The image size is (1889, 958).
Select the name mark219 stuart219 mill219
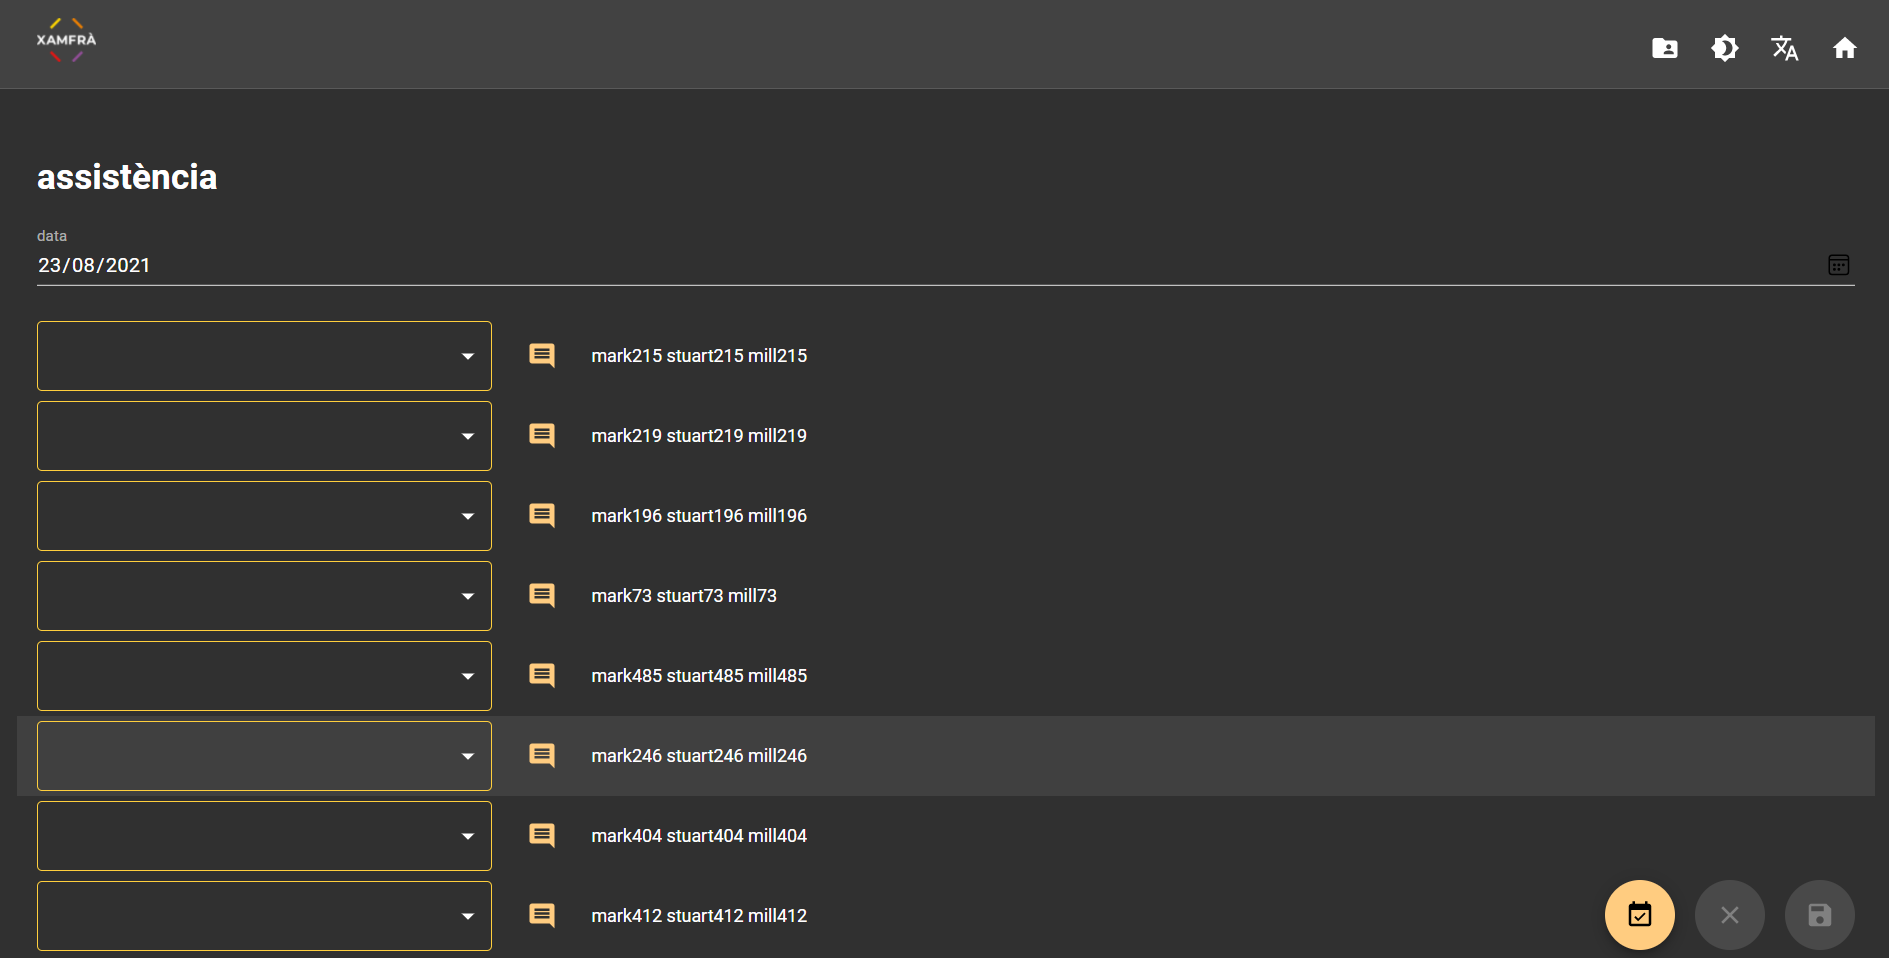pos(699,436)
